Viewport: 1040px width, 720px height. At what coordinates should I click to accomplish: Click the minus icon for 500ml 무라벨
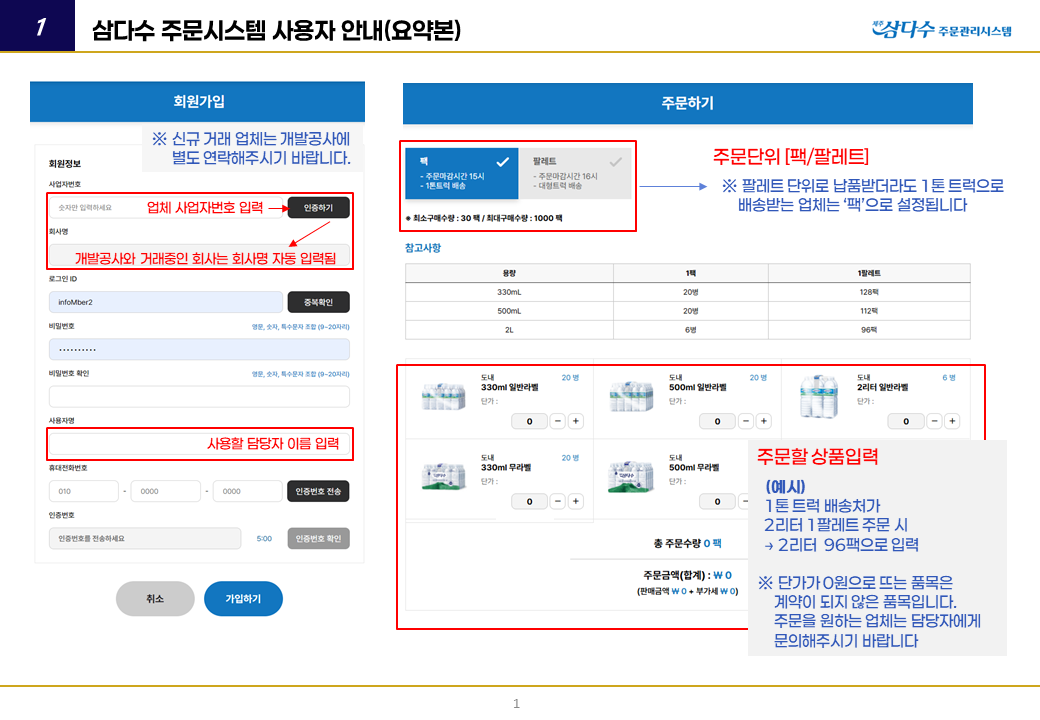747,501
